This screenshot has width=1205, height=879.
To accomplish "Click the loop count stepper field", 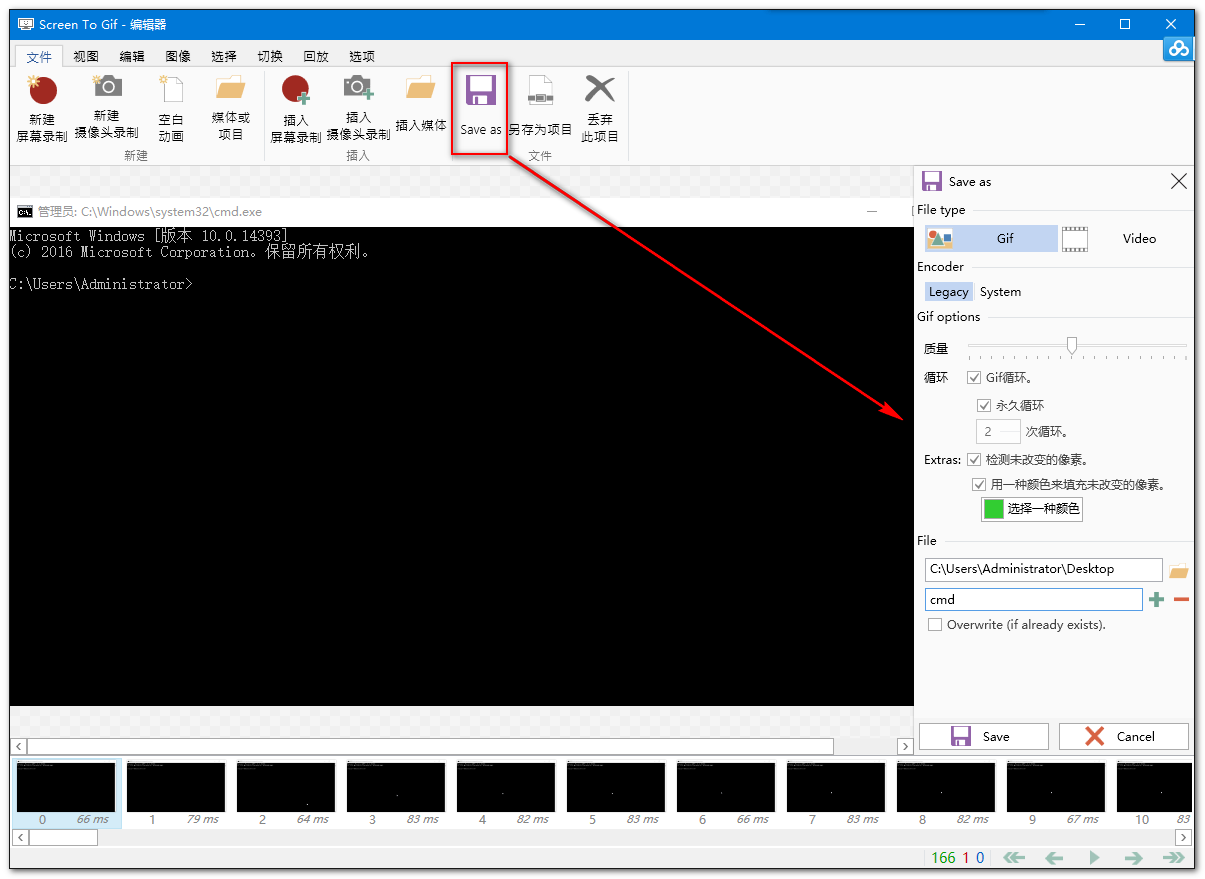I will tap(998, 432).
